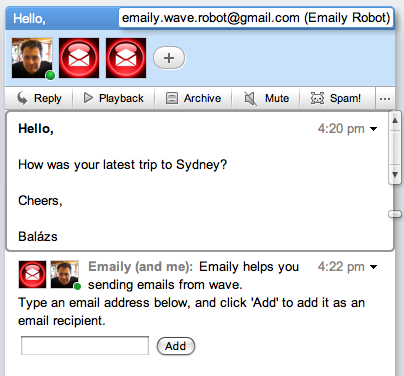This screenshot has height=376, width=404.
Task: Click the 4:20 pm timestamp
Action: [x=341, y=129]
